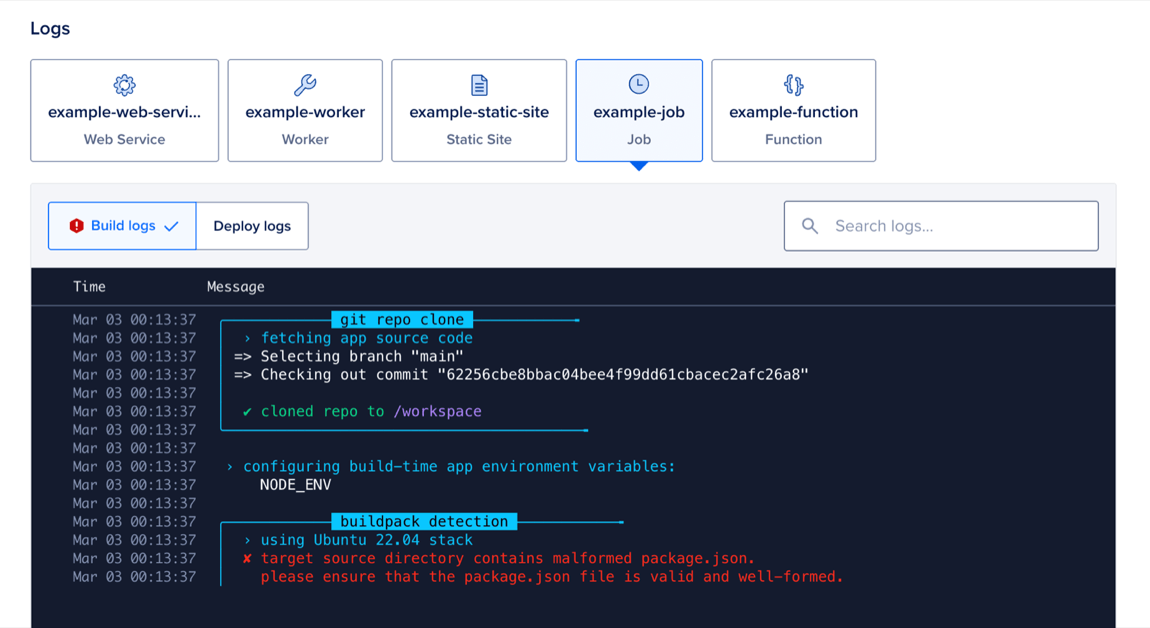Select the Build logs tab

[x=117, y=225]
